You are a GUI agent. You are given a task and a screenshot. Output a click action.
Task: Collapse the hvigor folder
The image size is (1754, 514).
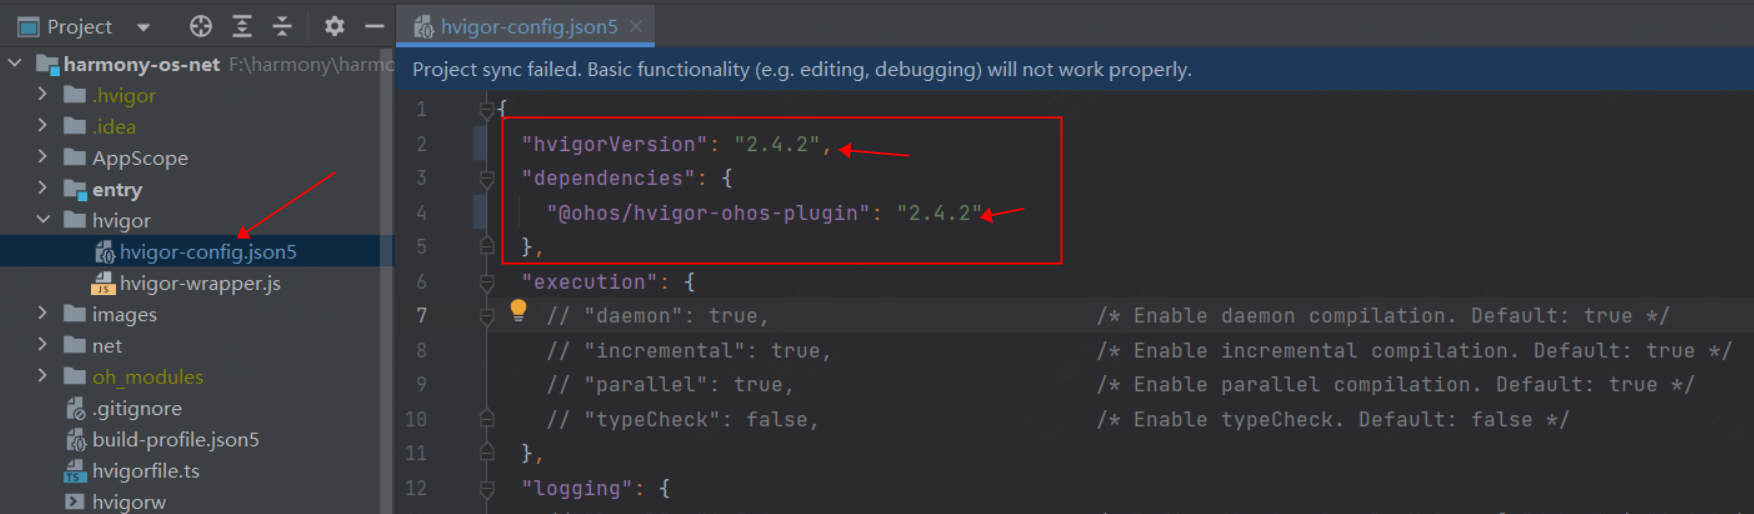(42, 220)
